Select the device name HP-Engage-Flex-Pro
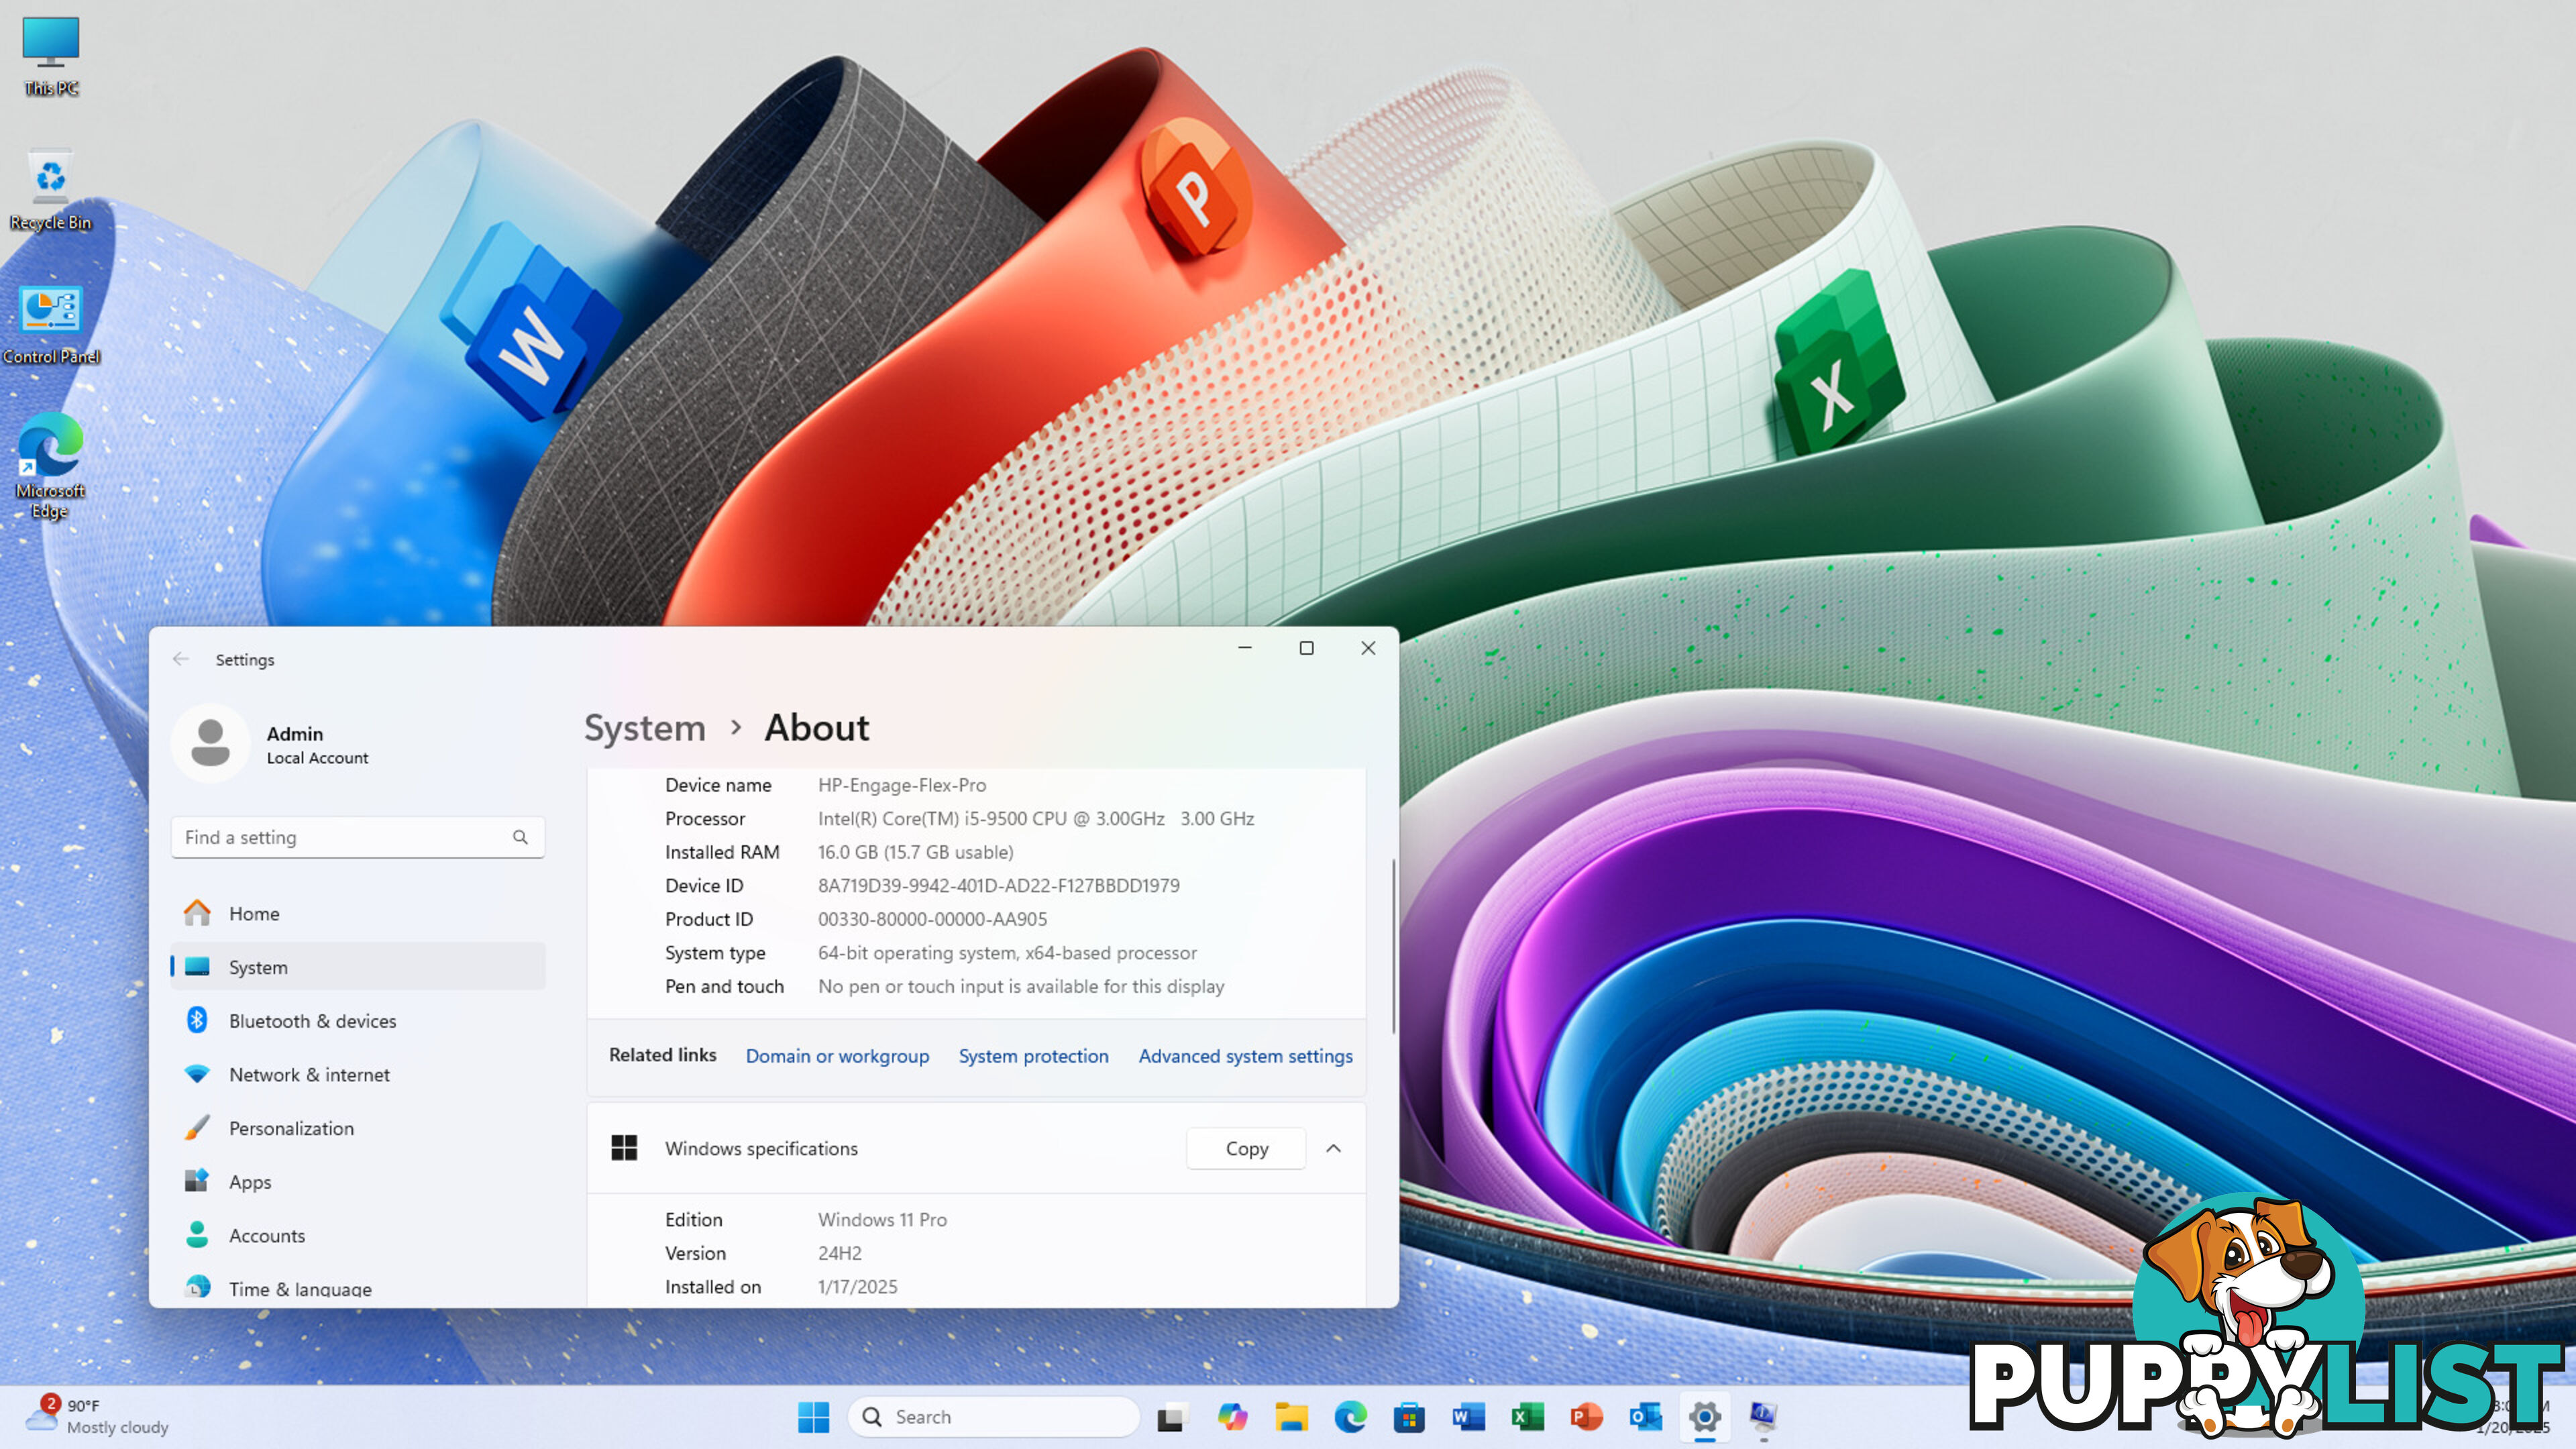Screen dimensions: 2576x1449 tap(902, 785)
